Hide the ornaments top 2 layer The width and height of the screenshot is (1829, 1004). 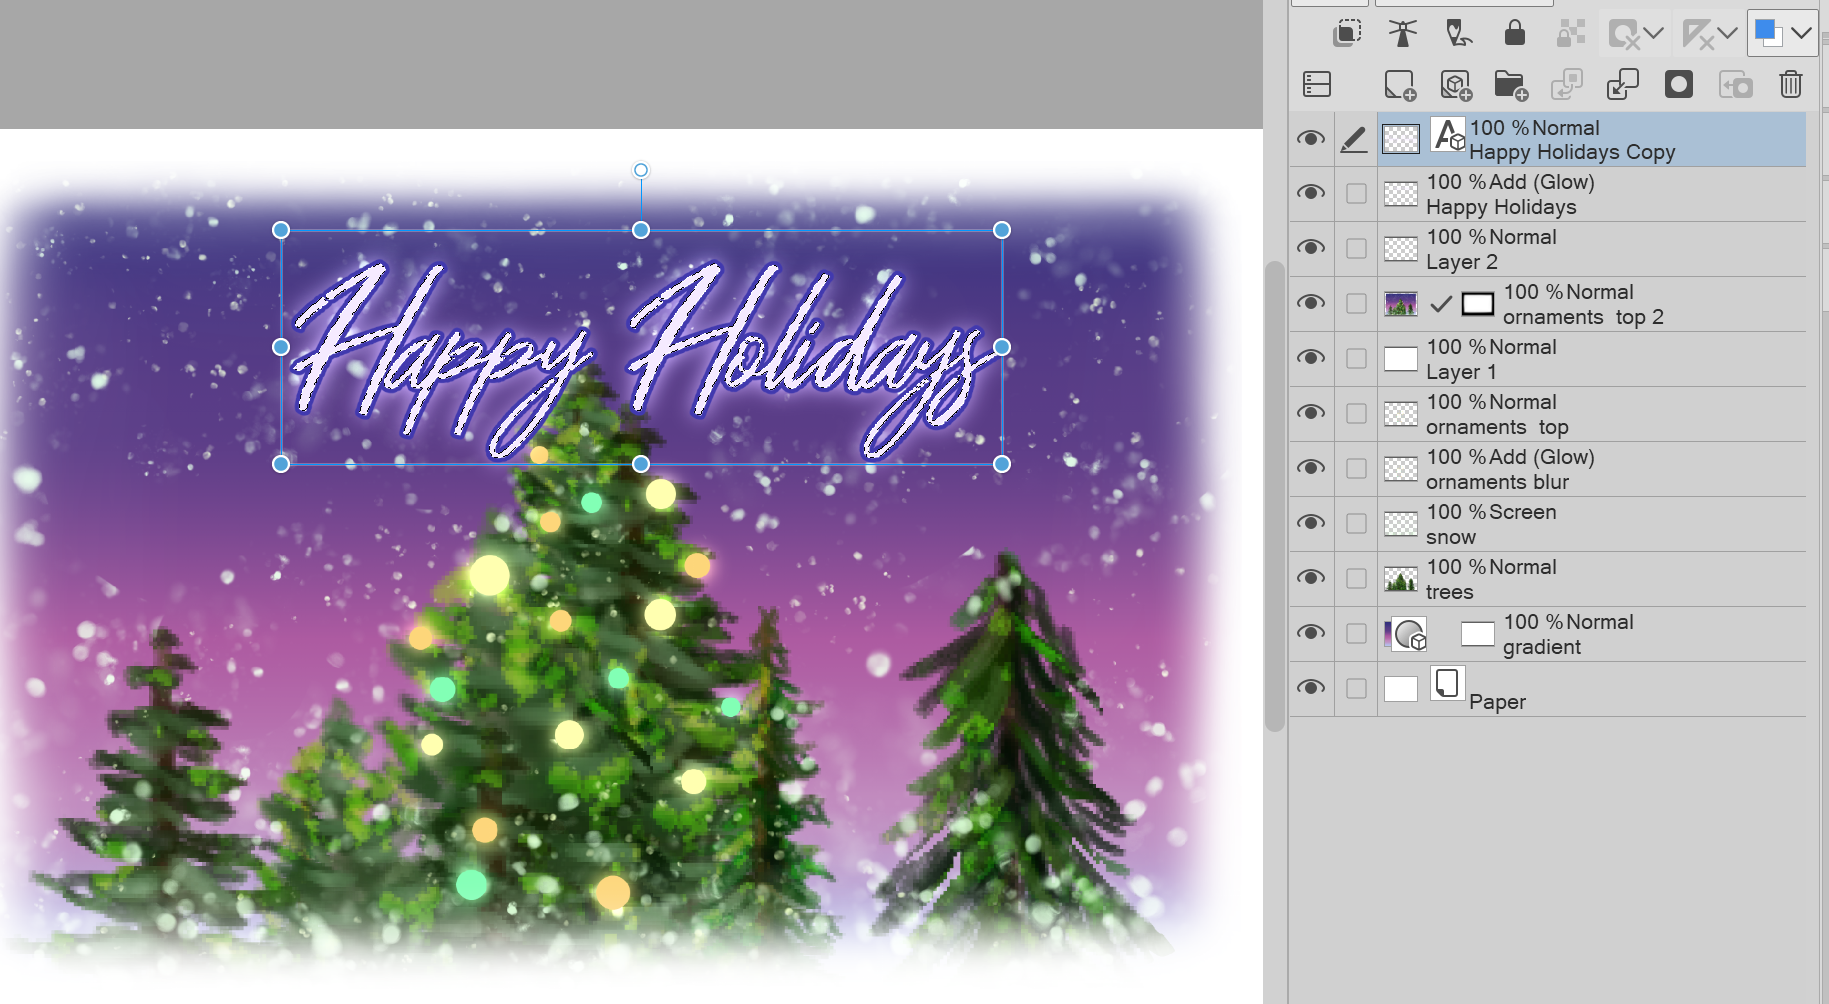coord(1311,303)
